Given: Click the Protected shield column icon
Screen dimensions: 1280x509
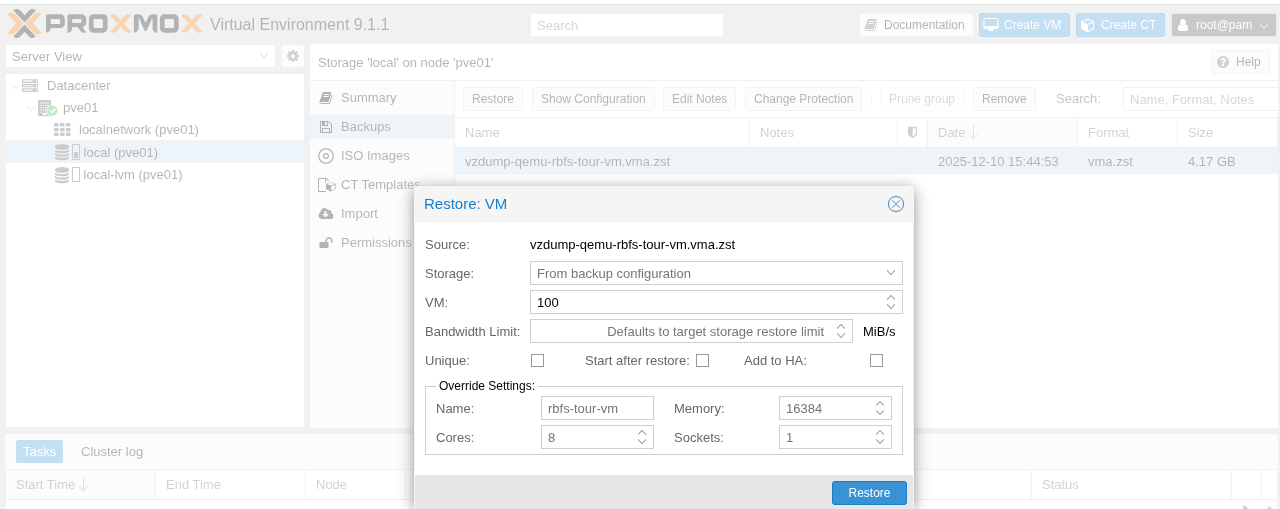Looking at the screenshot, I should click(912, 132).
